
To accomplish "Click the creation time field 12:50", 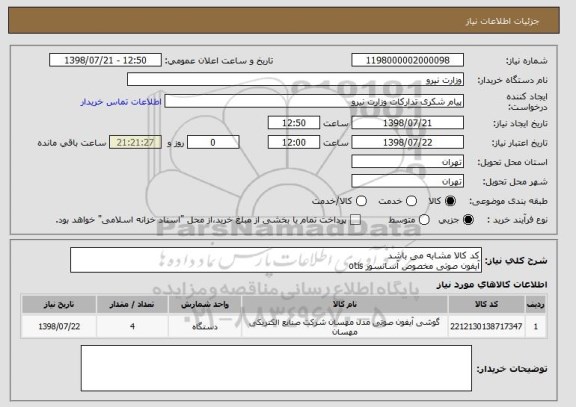I will pos(294,123).
